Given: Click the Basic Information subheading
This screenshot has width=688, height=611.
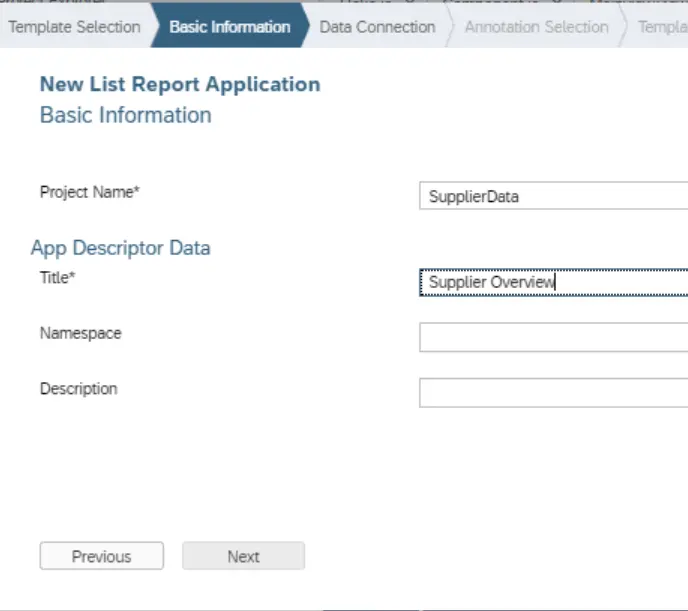Looking at the screenshot, I should (125, 115).
